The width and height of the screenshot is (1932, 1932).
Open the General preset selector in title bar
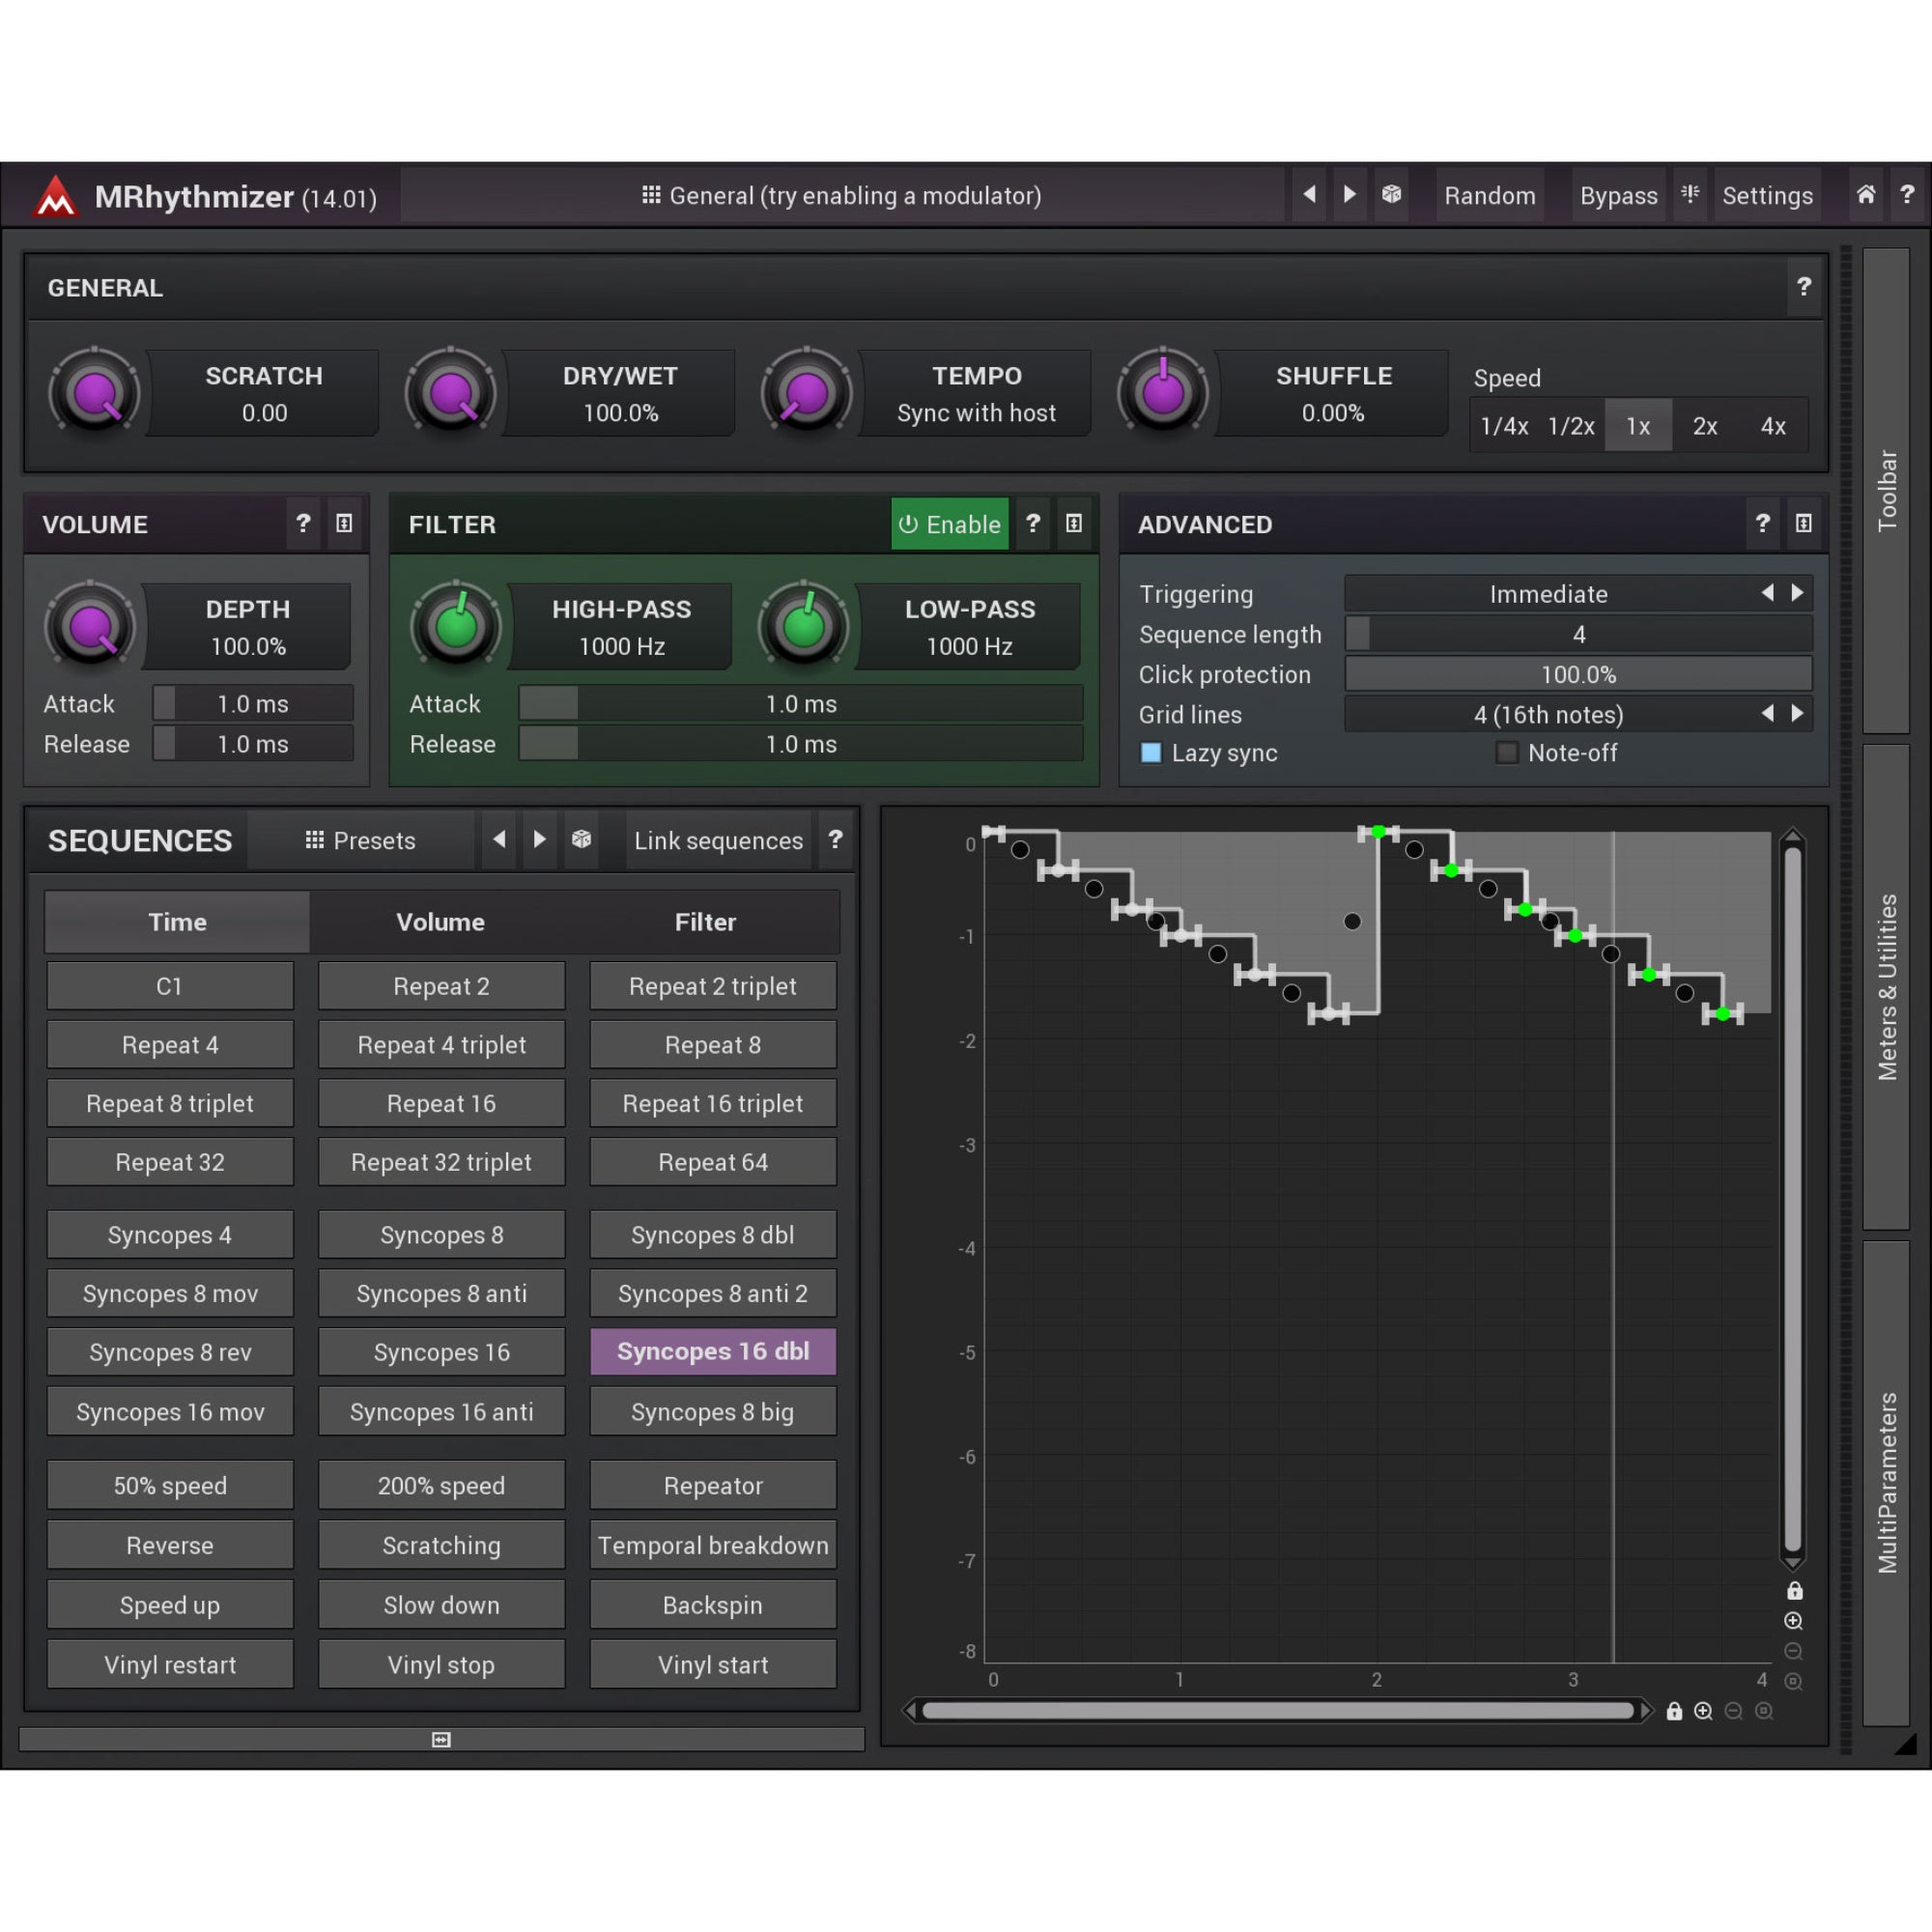tap(841, 195)
